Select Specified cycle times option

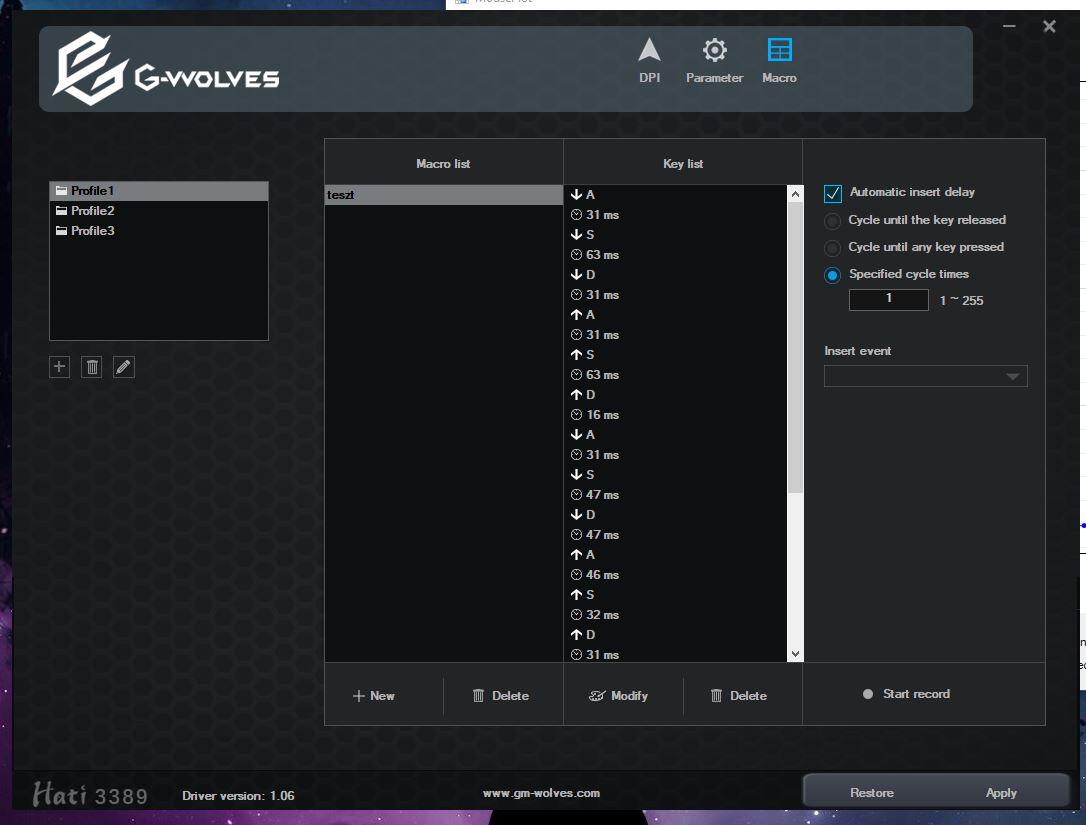click(x=832, y=275)
